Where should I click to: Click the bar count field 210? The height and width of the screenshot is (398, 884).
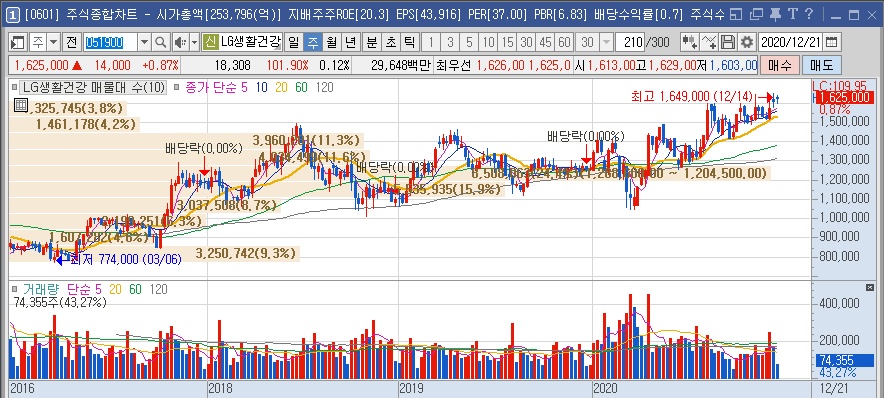click(x=630, y=42)
